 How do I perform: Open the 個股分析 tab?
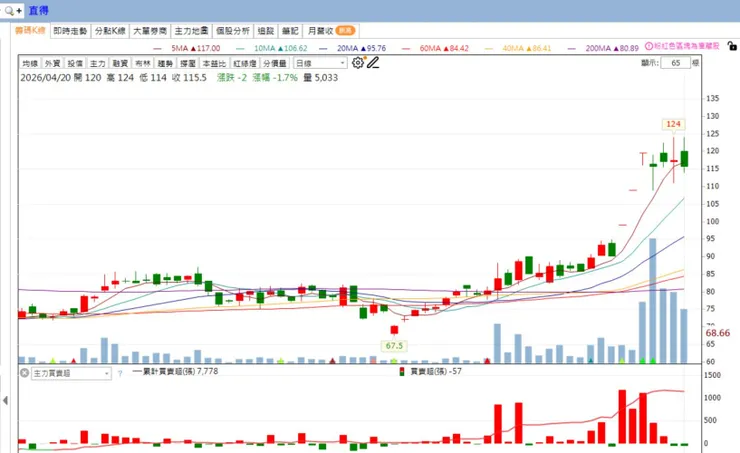pyautogui.click(x=233, y=31)
